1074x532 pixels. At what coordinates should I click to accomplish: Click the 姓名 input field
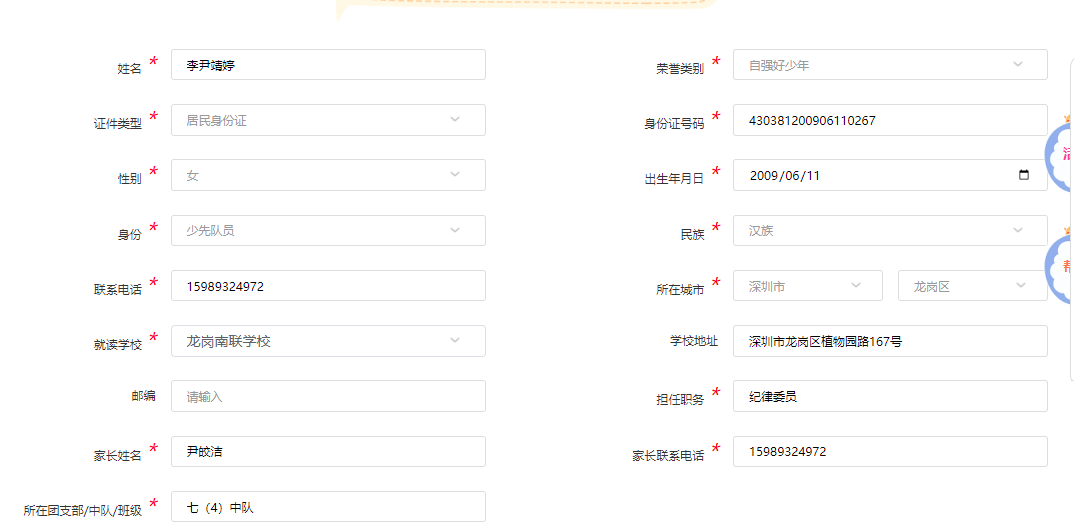coord(328,66)
